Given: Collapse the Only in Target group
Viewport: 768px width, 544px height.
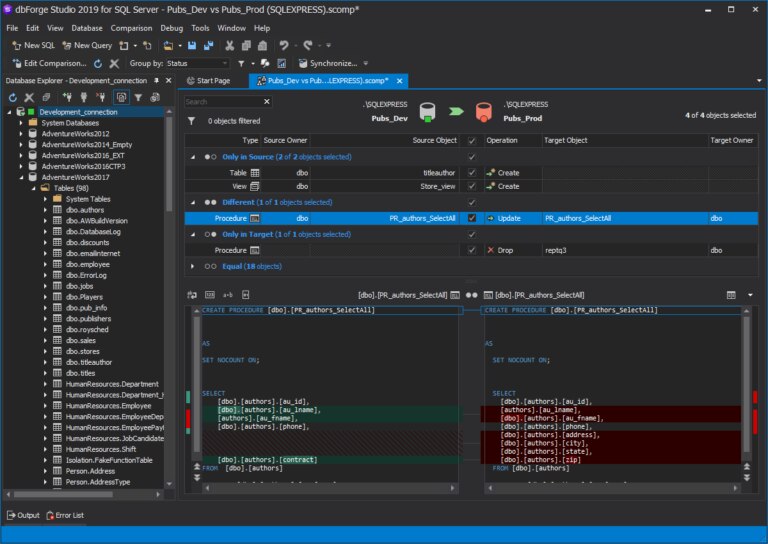Looking at the screenshot, I should [192, 235].
